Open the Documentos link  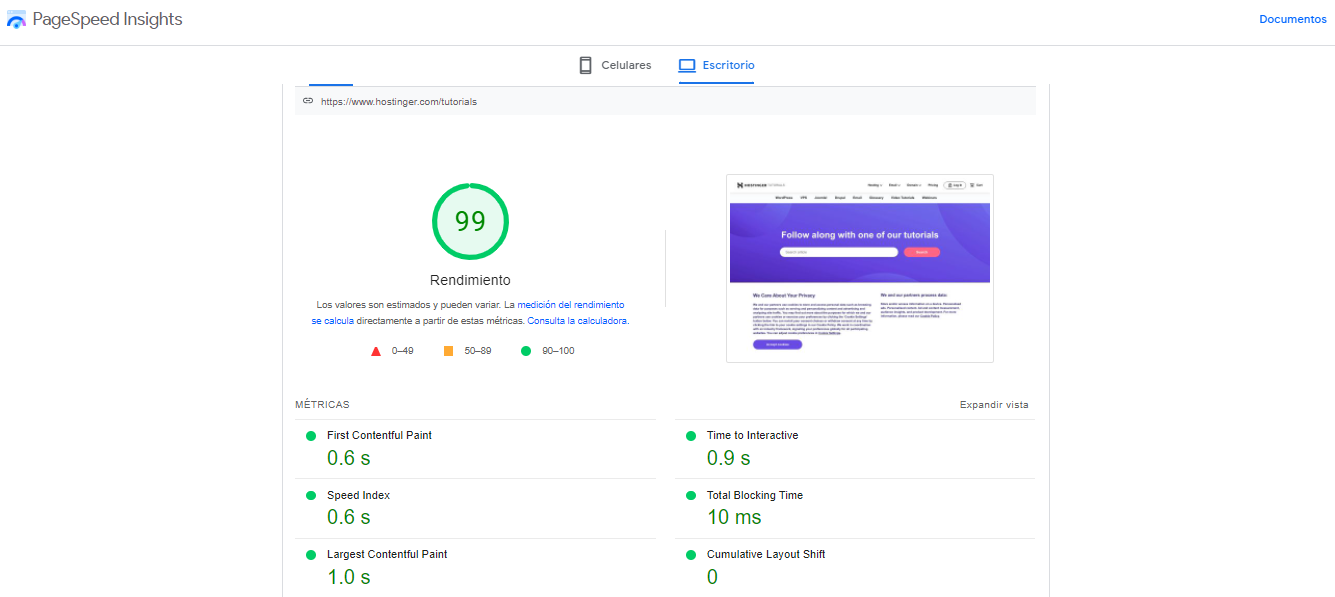(1292, 18)
